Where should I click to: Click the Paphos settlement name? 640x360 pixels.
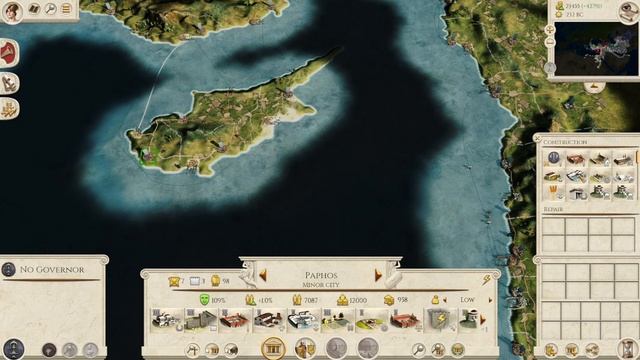321,275
